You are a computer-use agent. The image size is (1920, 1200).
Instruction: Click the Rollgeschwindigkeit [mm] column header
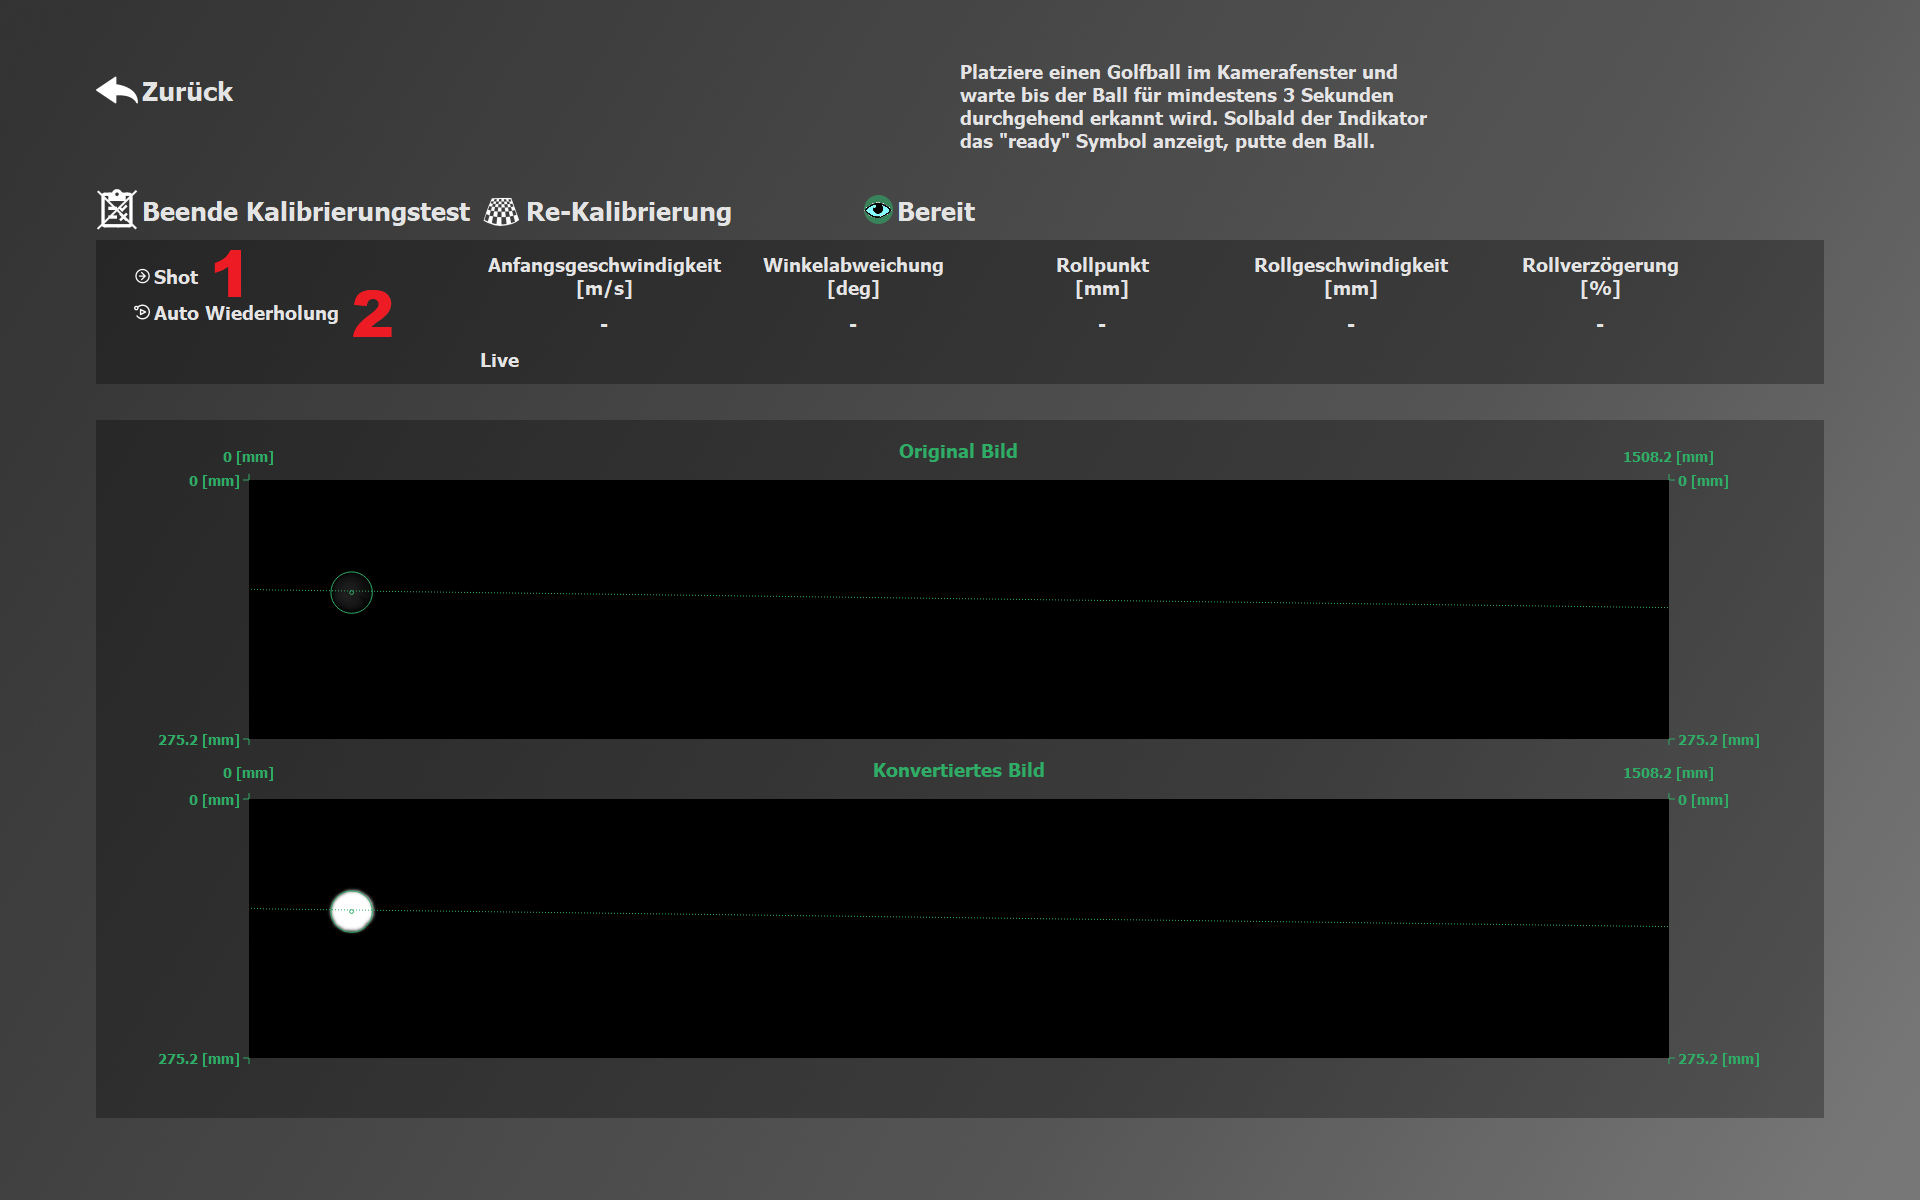[x=1351, y=277]
